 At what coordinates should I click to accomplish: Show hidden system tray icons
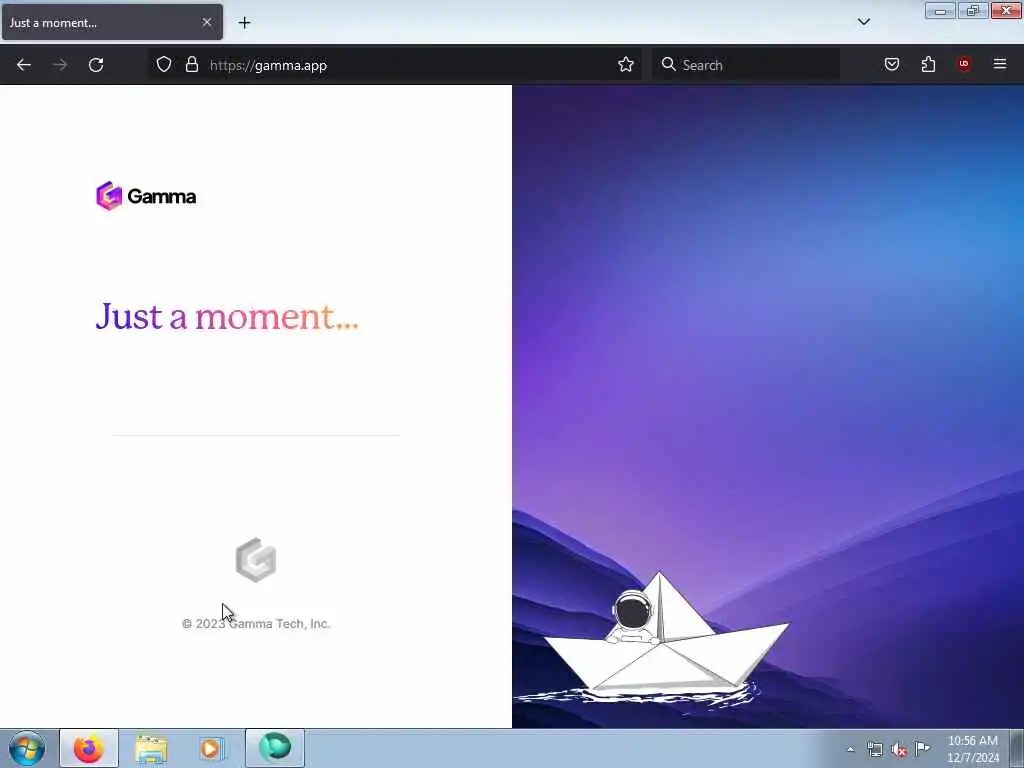[x=850, y=749]
